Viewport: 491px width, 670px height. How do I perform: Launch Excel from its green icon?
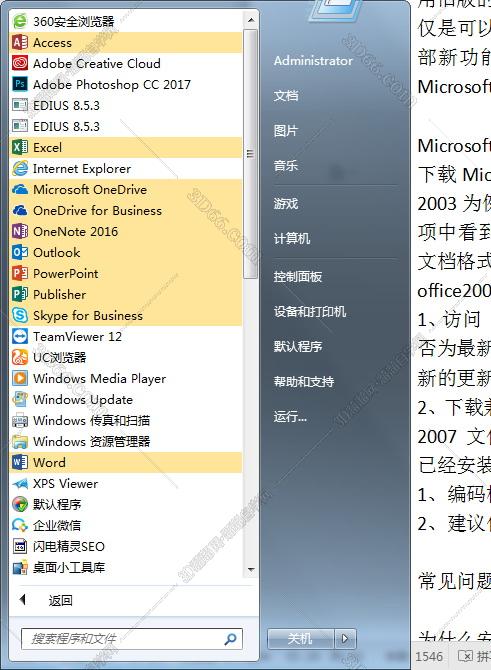(x=20, y=147)
